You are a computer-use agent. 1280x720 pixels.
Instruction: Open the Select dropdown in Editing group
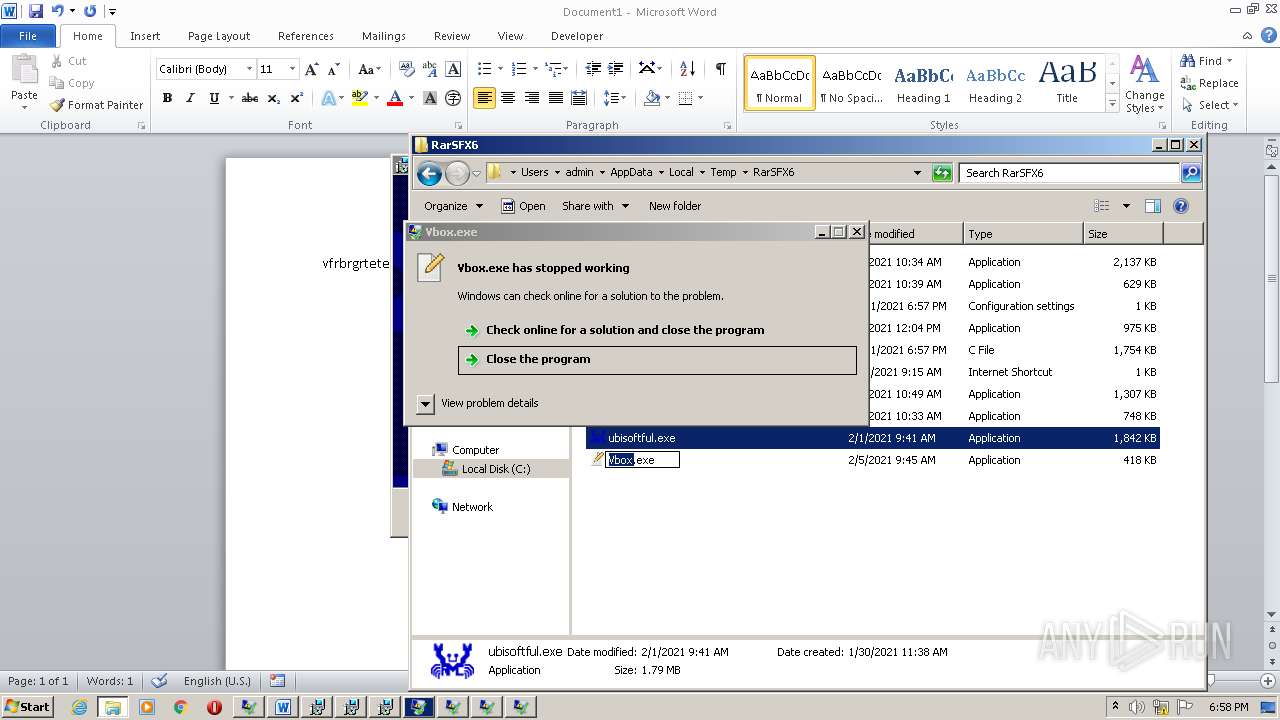(x=1209, y=105)
